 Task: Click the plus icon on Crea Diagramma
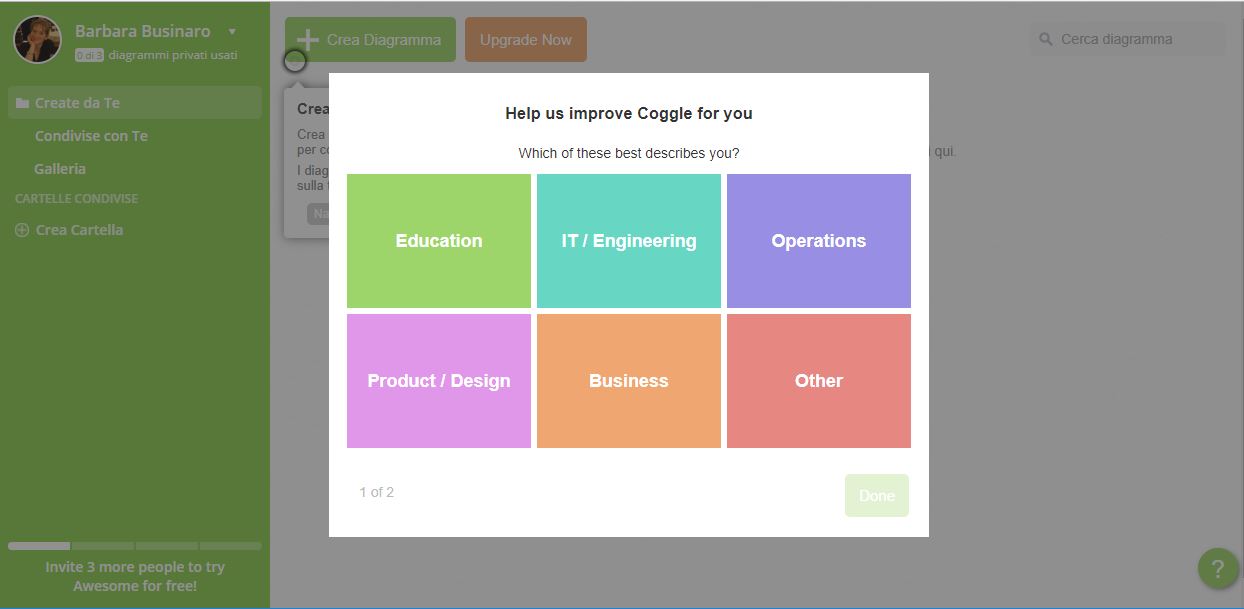tap(308, 40)
